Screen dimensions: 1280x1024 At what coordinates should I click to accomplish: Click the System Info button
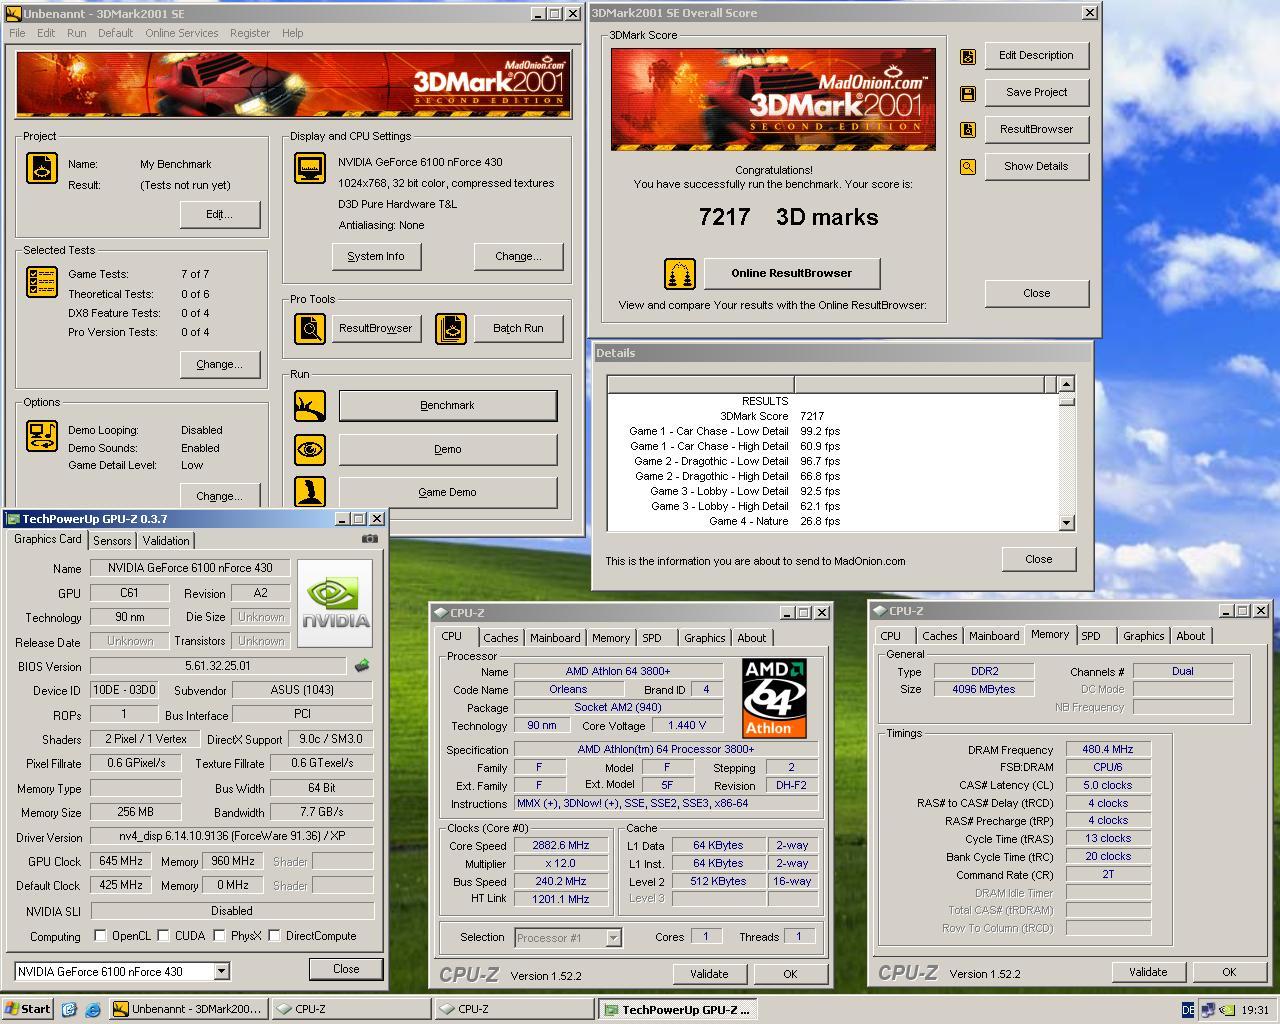pos(376,256)
